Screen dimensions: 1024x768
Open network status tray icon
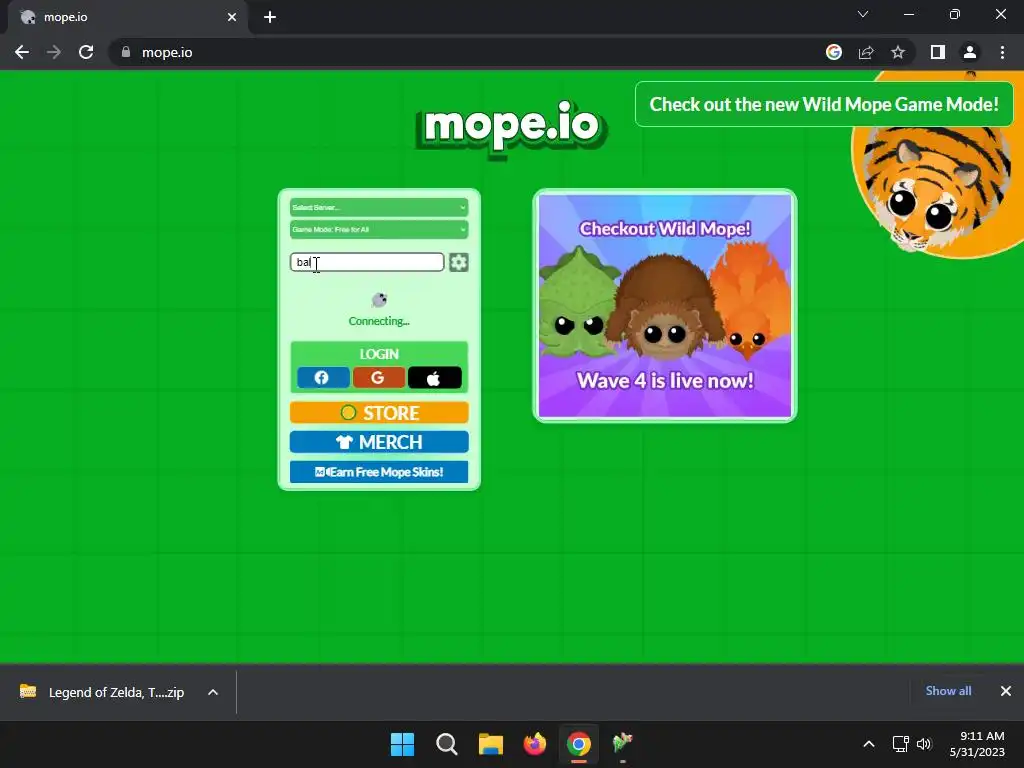point(901,744)
